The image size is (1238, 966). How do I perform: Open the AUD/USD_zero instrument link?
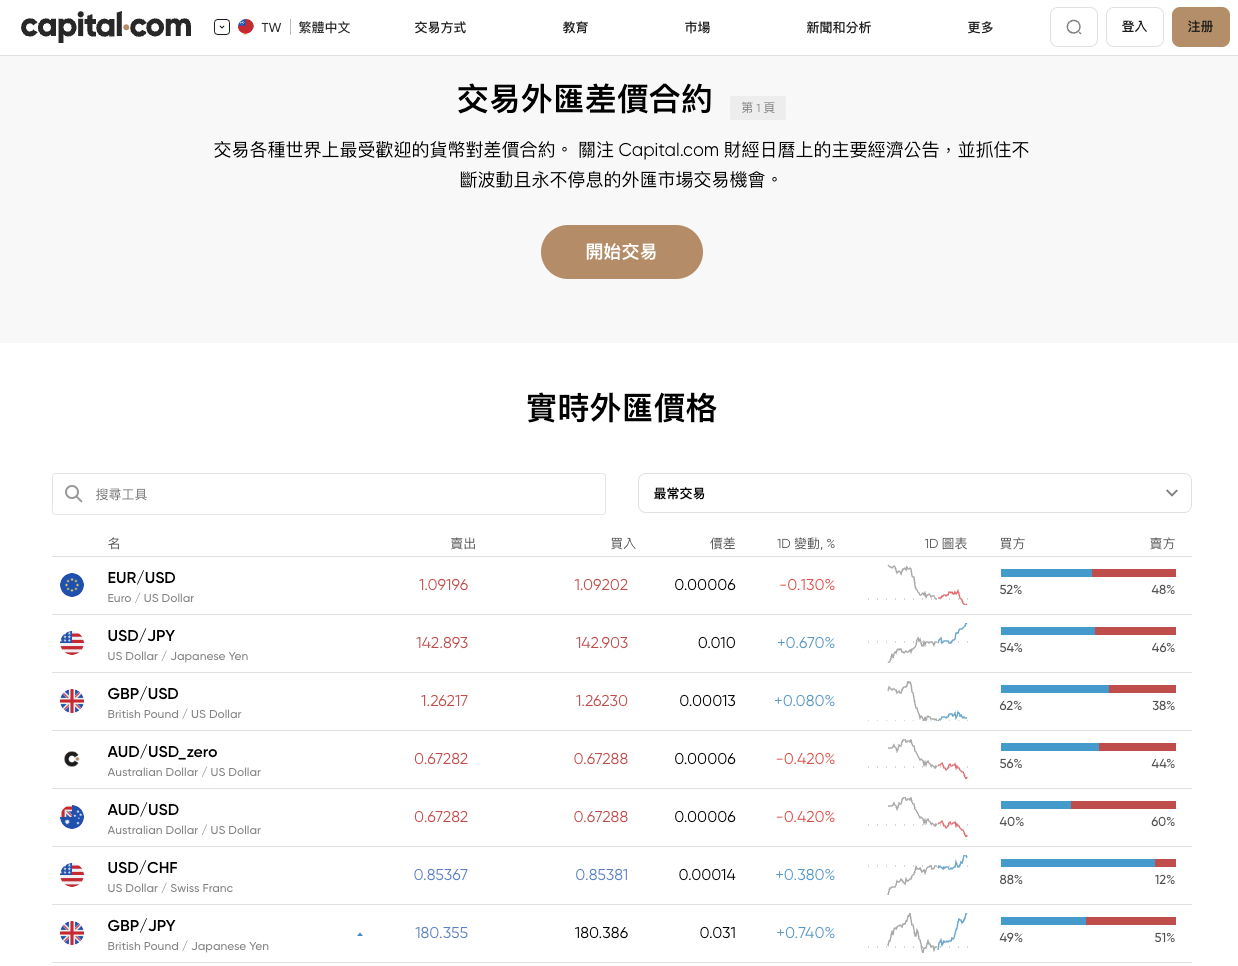pyautogui.click(x=162, y=752)
